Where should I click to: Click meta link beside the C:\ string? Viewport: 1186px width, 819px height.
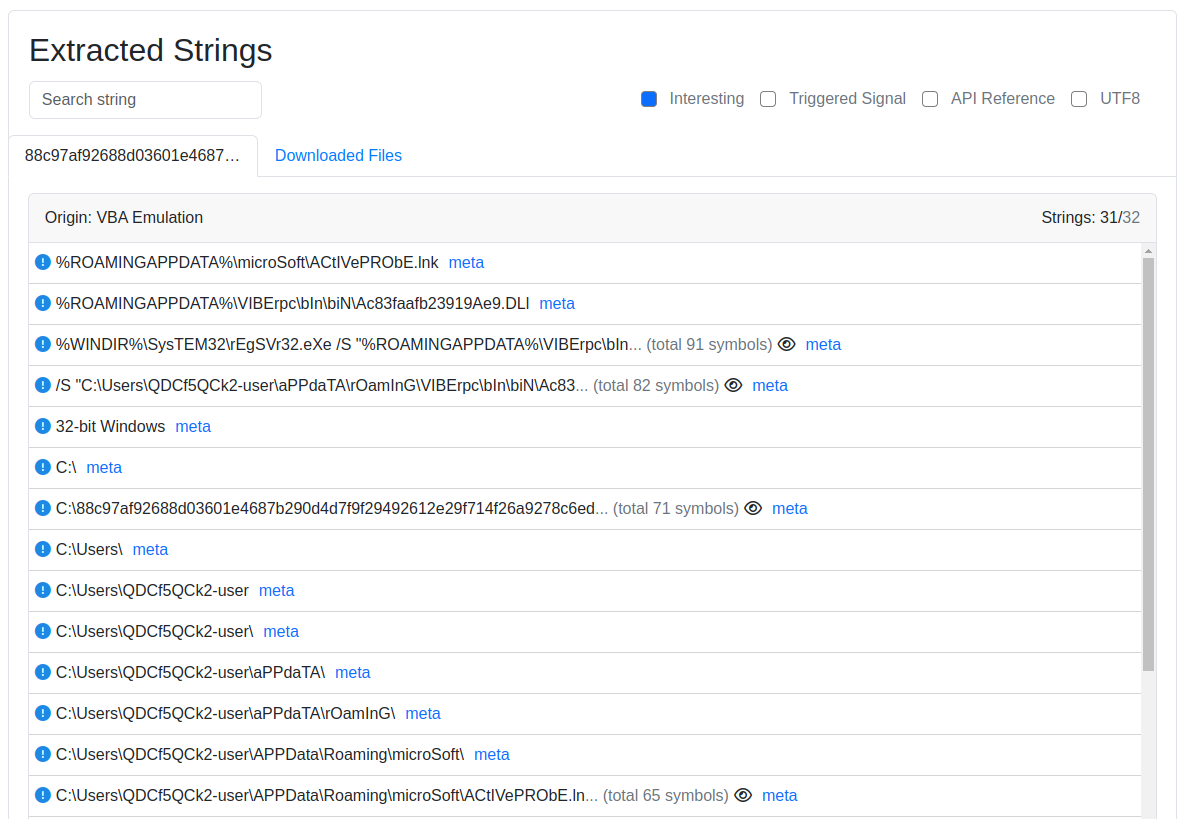(x=104, y=467)
